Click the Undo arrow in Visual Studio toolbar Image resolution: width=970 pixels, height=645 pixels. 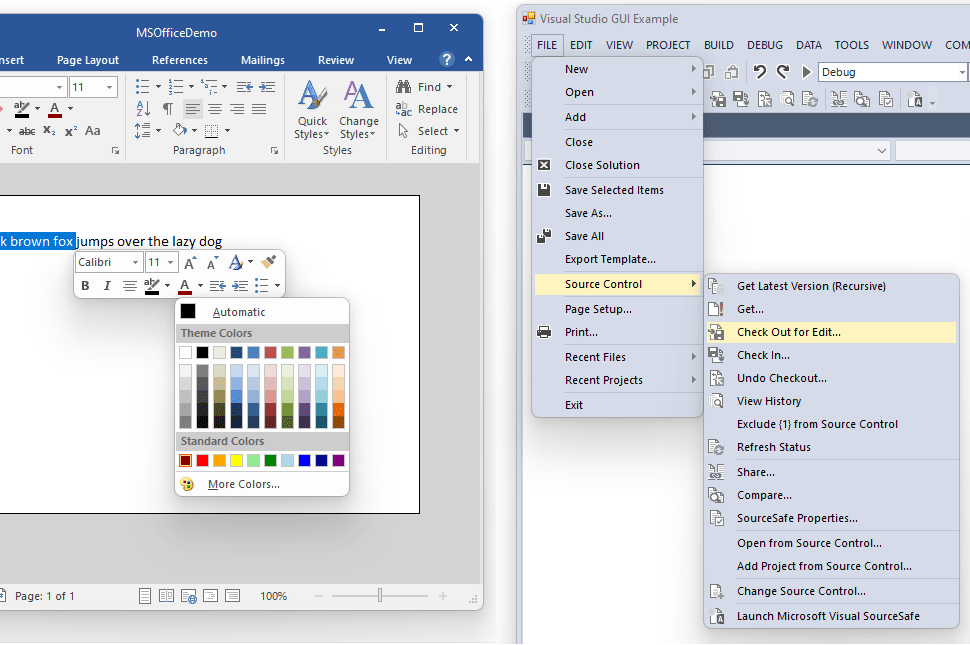click(x=759, y=72)
